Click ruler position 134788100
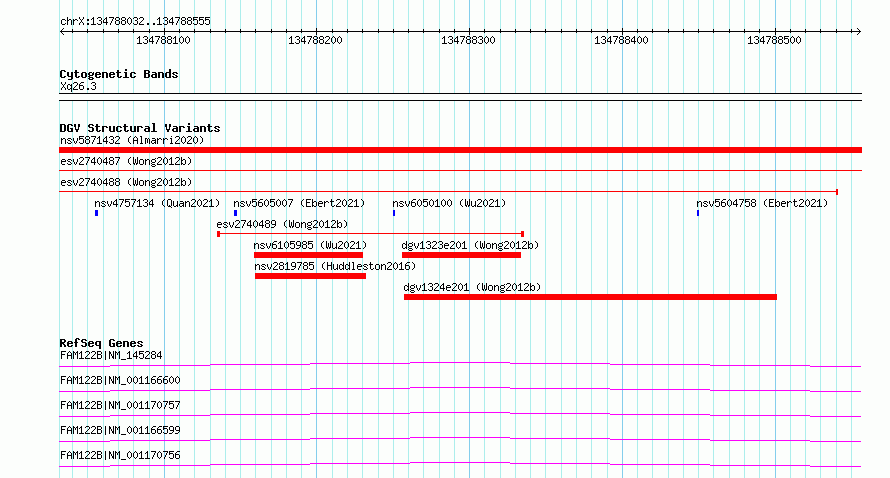The image size is (890, 478). [x=163, y=40]
